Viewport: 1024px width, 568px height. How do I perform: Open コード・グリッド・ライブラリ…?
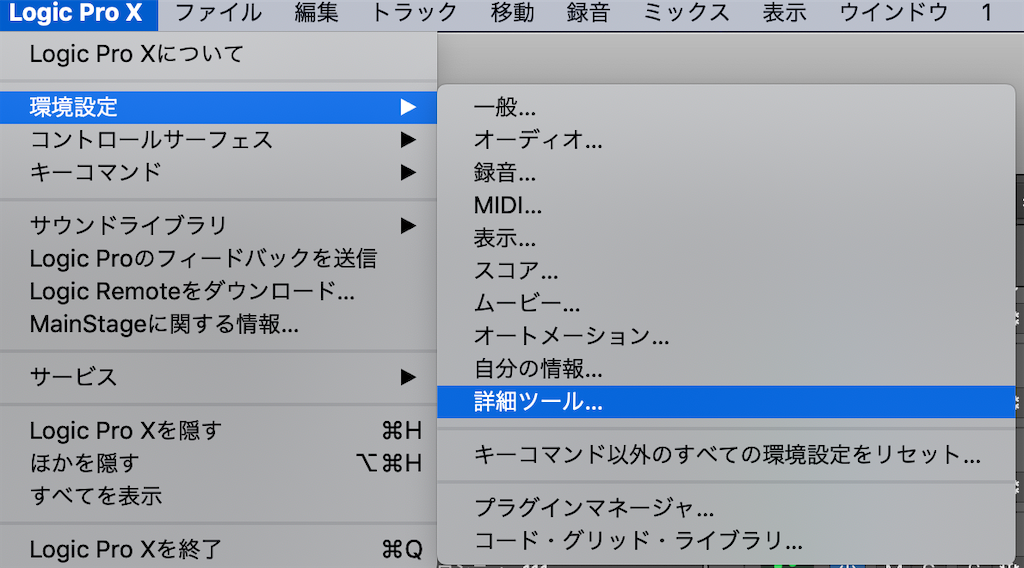pos(726,541)
